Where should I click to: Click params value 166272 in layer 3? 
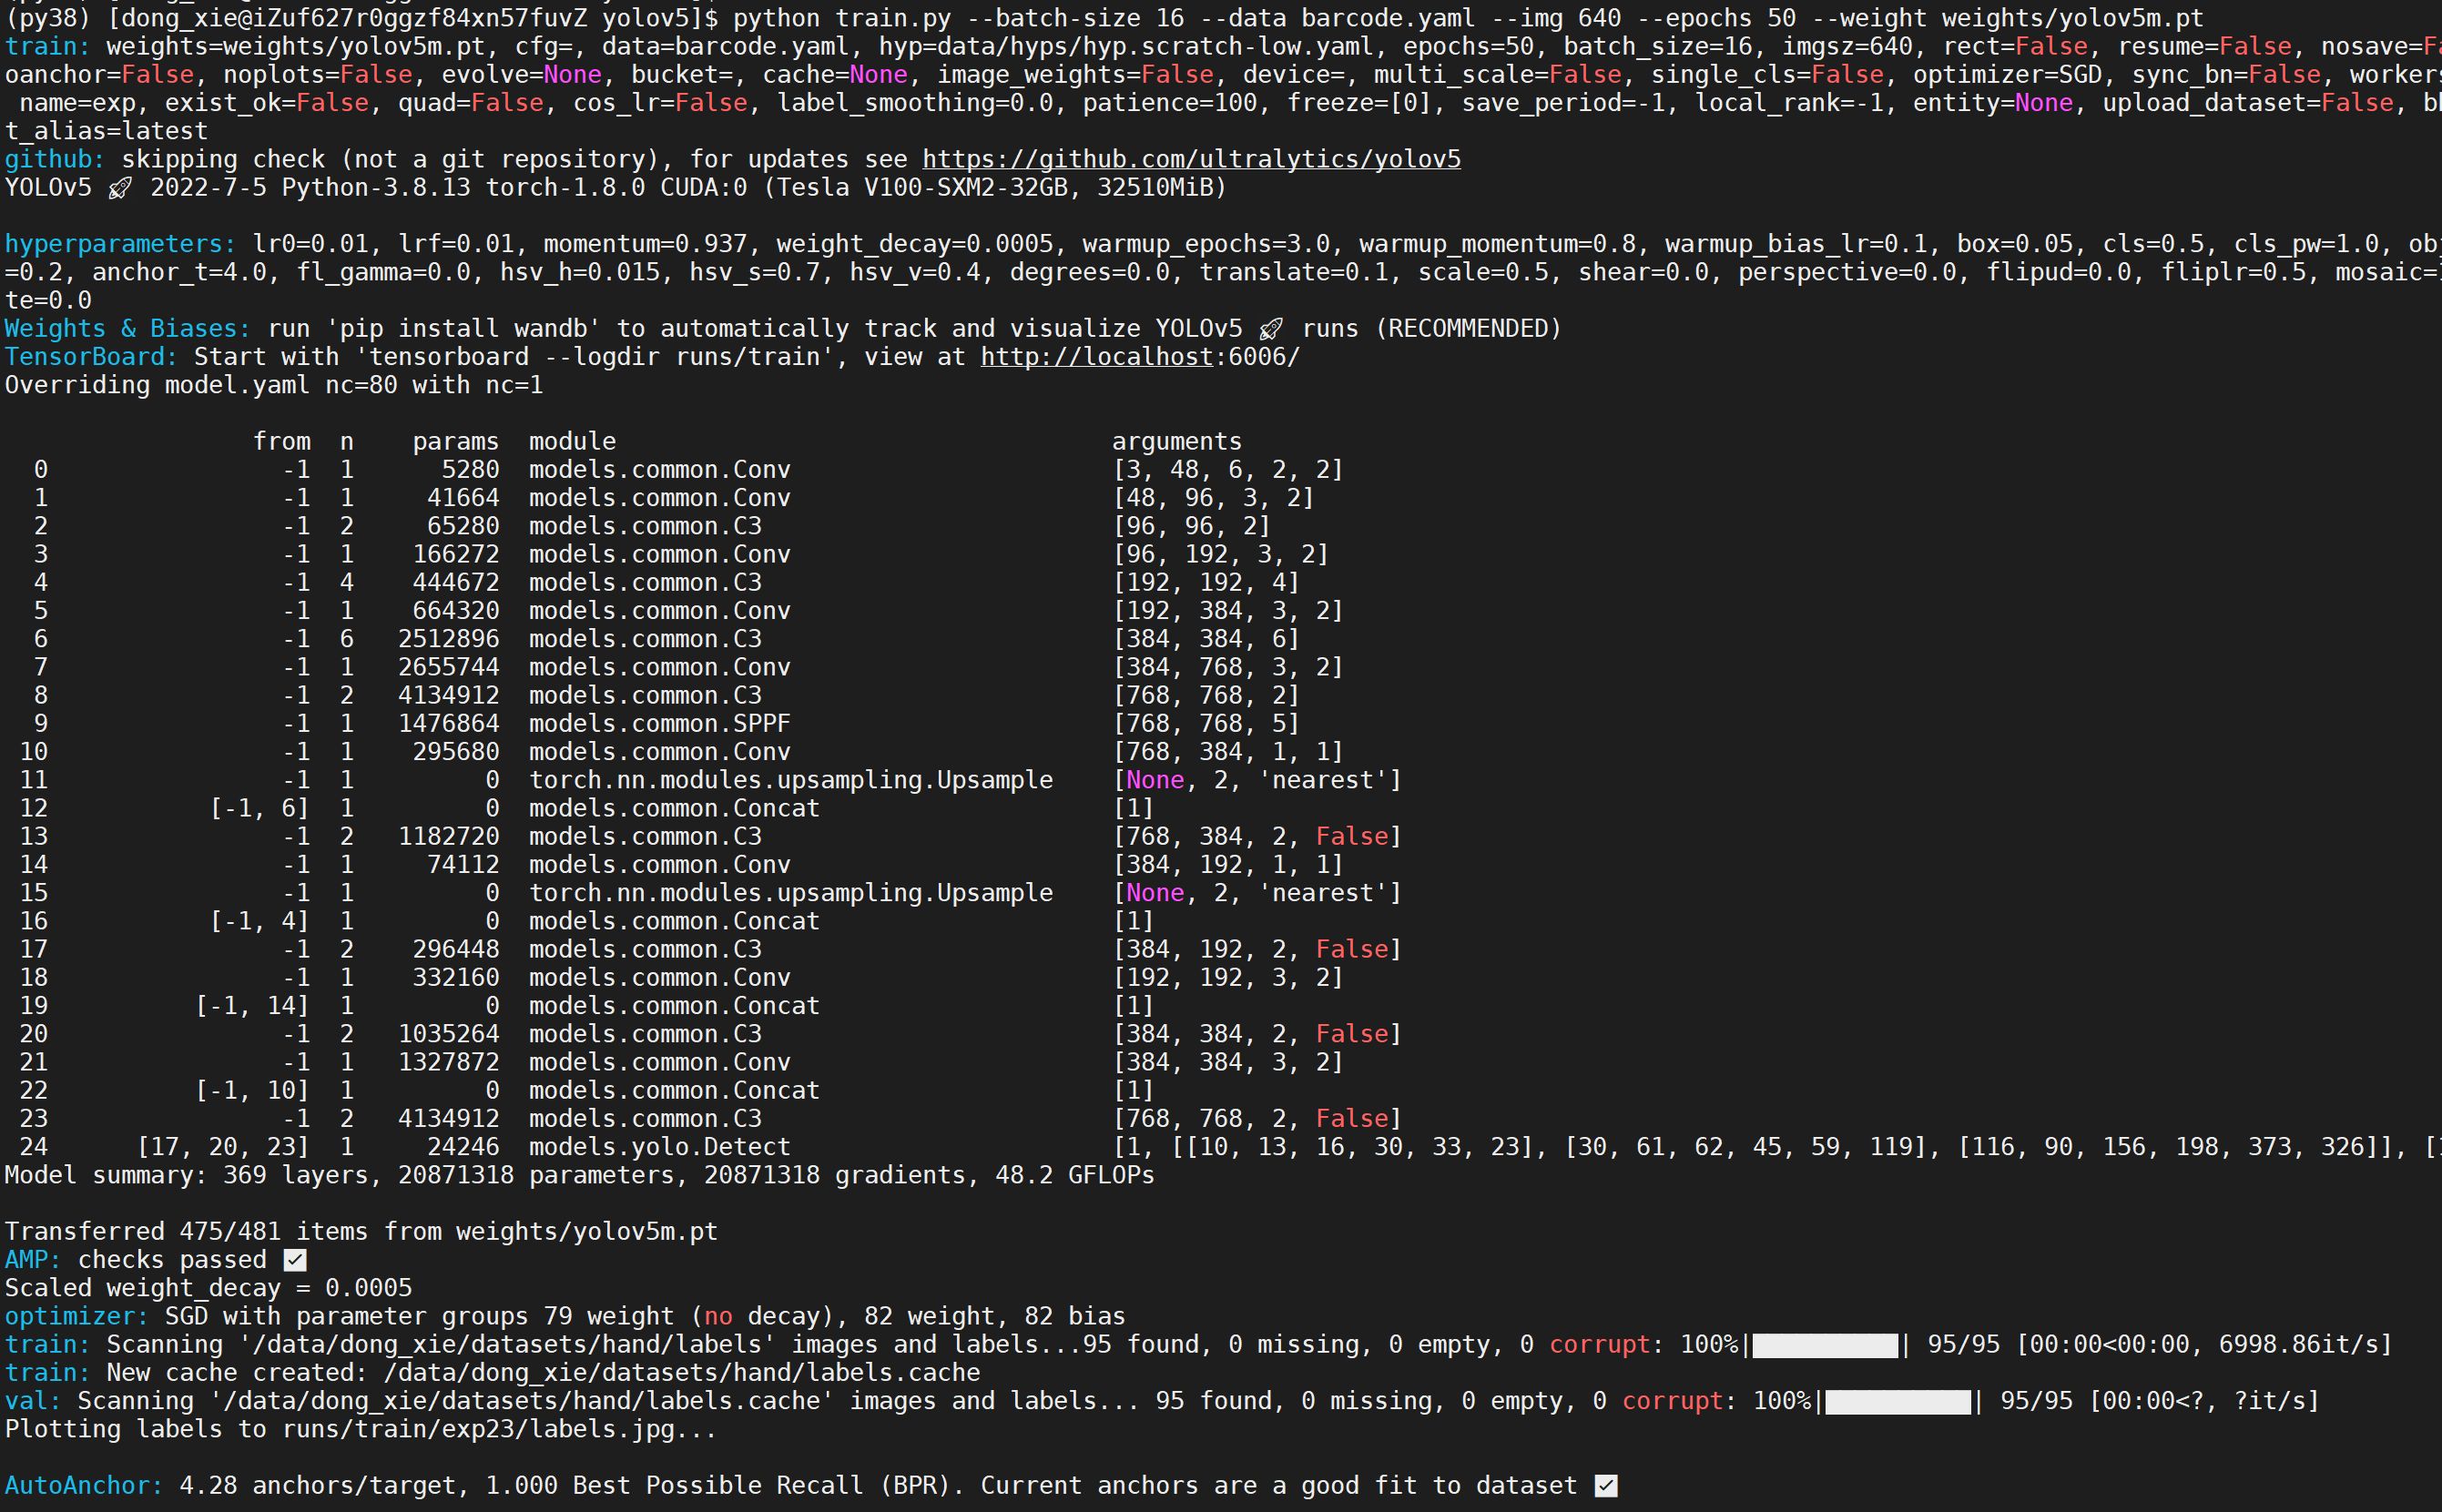(x=456, y=554)
